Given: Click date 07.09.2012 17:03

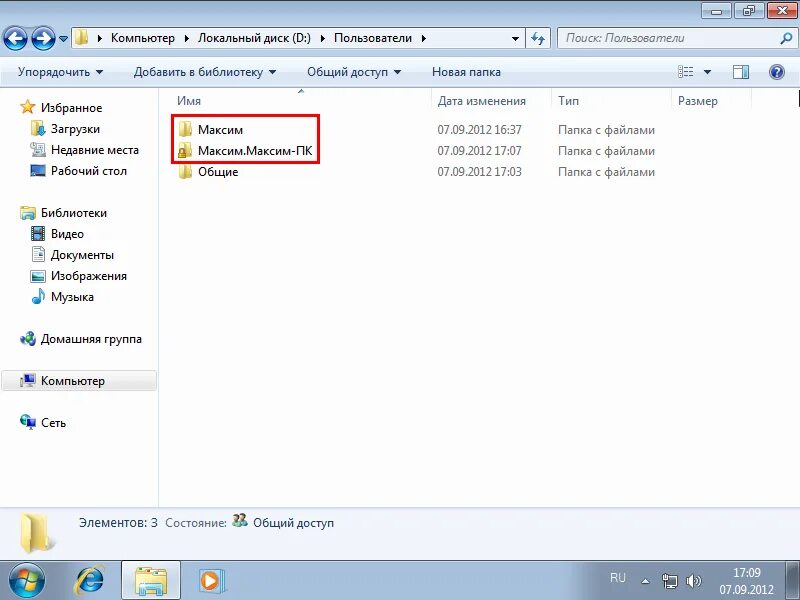Looking at the screenshot, I should 480,172.
